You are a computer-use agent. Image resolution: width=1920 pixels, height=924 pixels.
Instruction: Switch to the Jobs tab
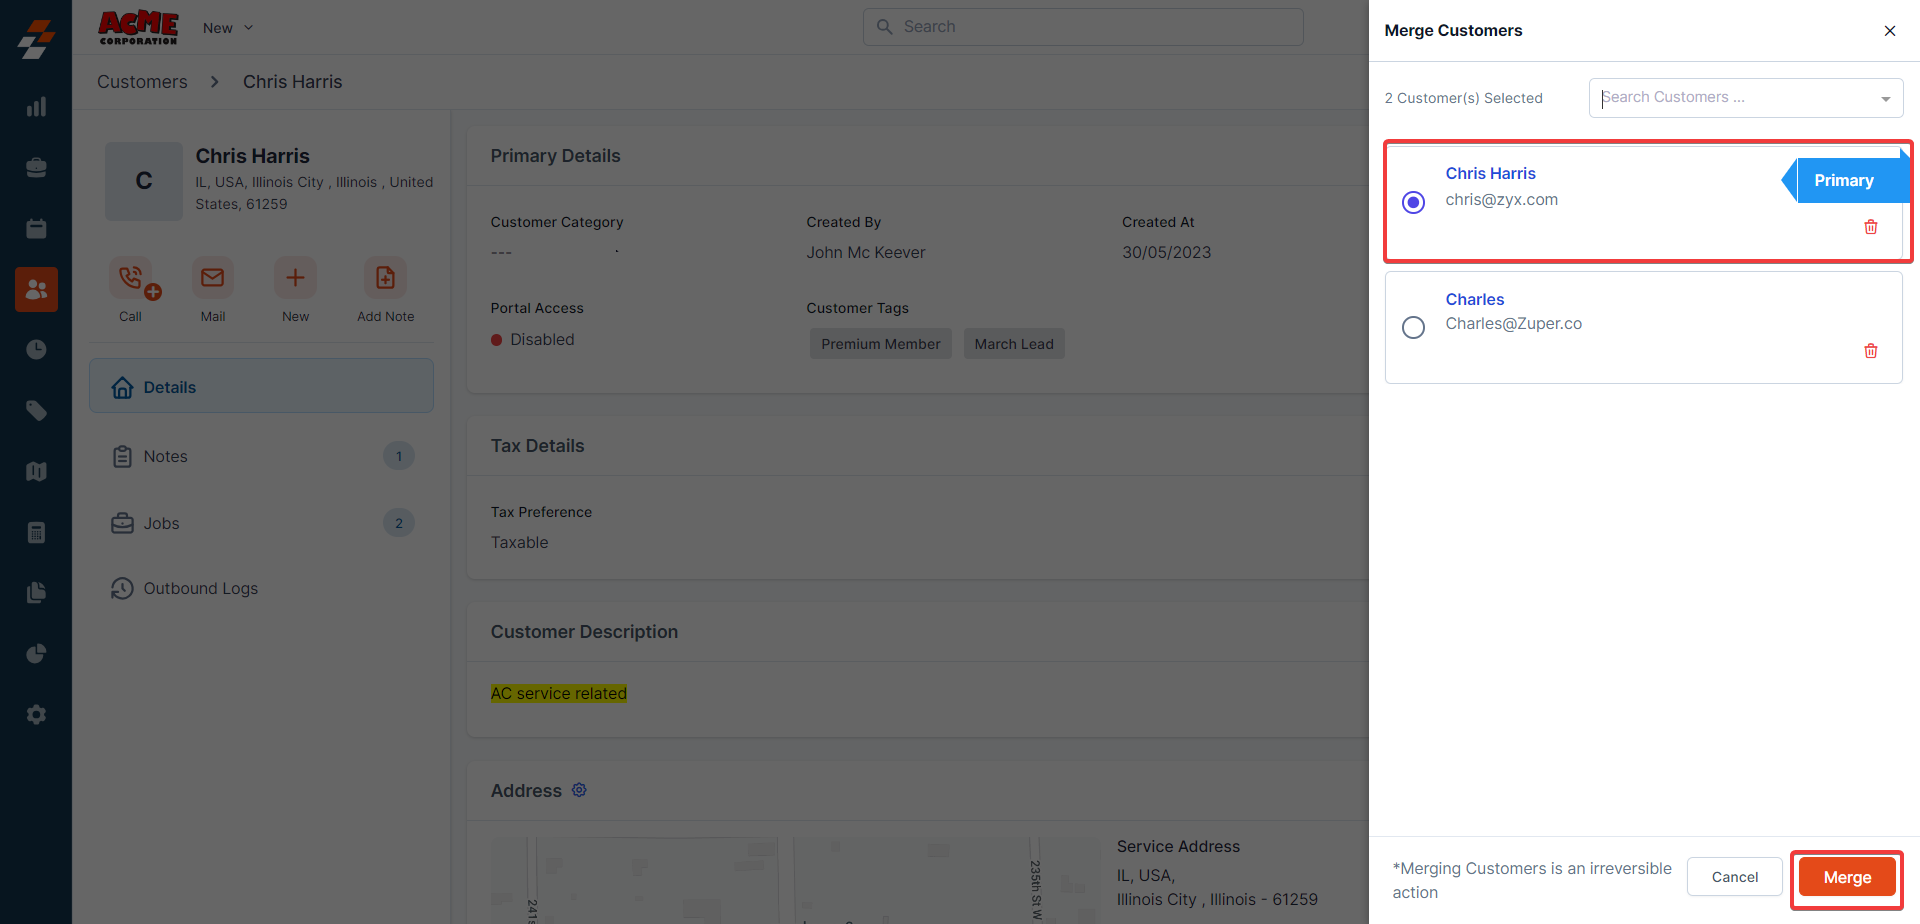click(x=161, y=523)
